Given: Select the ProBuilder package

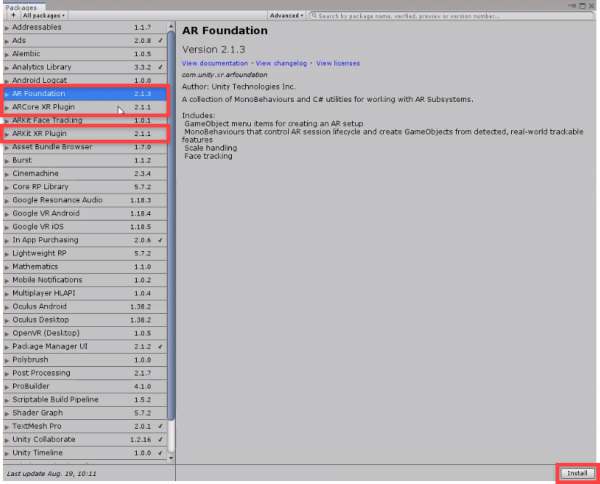Looking at the screenshot, I should point(85,386).
